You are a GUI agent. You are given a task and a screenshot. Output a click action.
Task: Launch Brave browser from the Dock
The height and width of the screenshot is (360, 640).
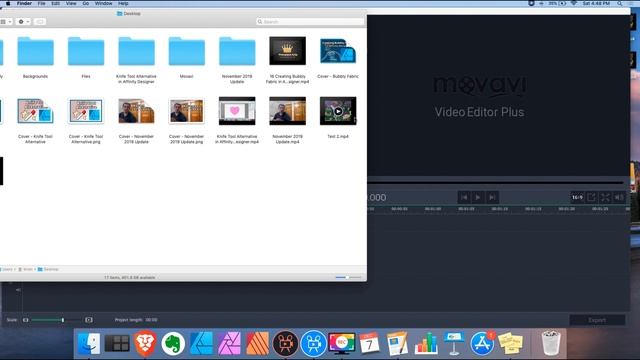pyautogui.click(x=145, y=343)
